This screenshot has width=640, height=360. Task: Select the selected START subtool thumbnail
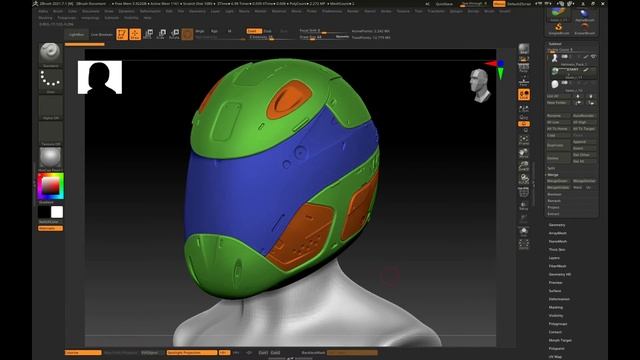pyautogui.click(x=555, y=72)
